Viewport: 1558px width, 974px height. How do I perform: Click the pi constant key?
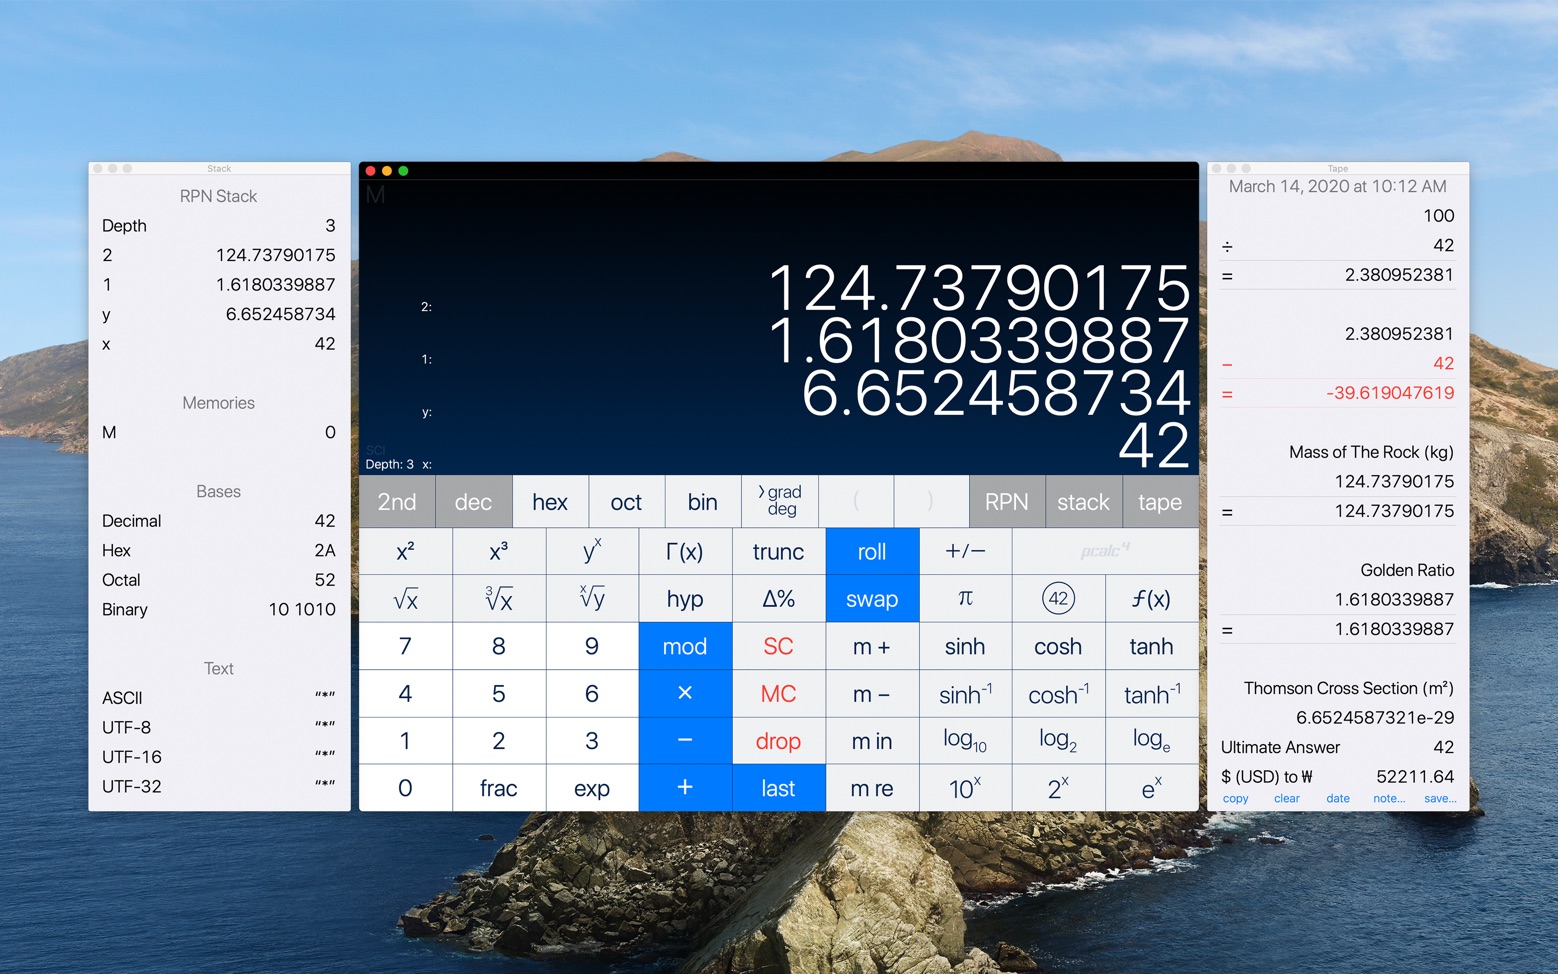965,599
